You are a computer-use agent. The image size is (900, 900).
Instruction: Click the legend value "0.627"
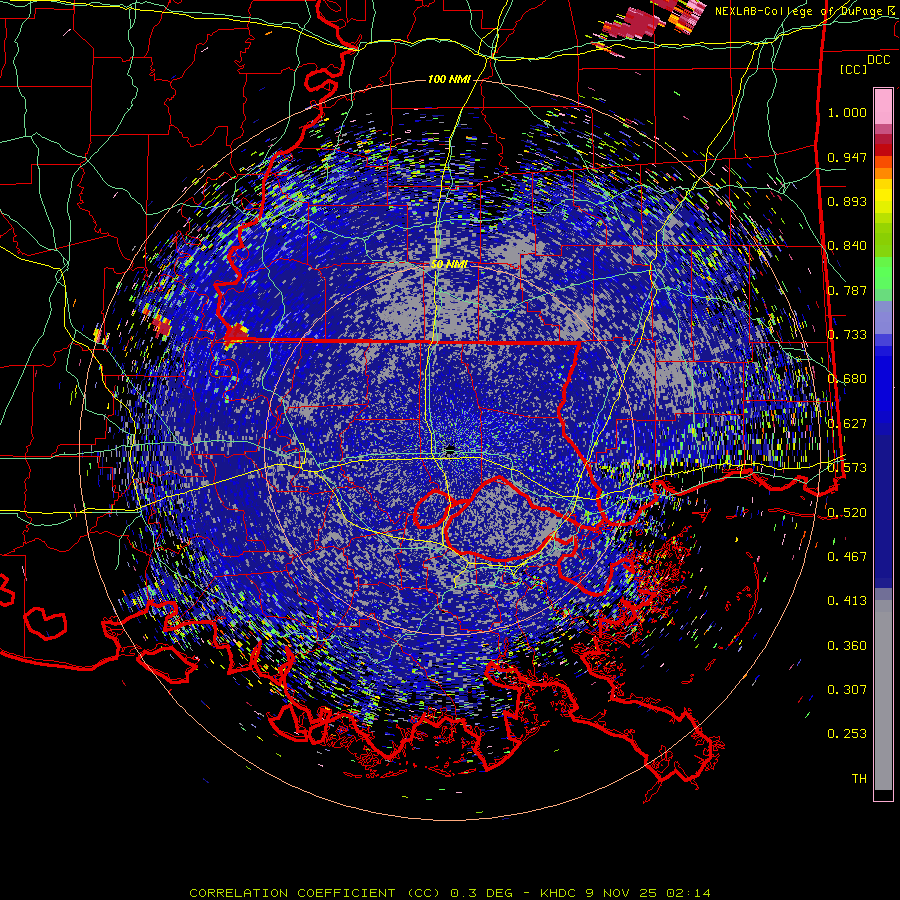847,424
